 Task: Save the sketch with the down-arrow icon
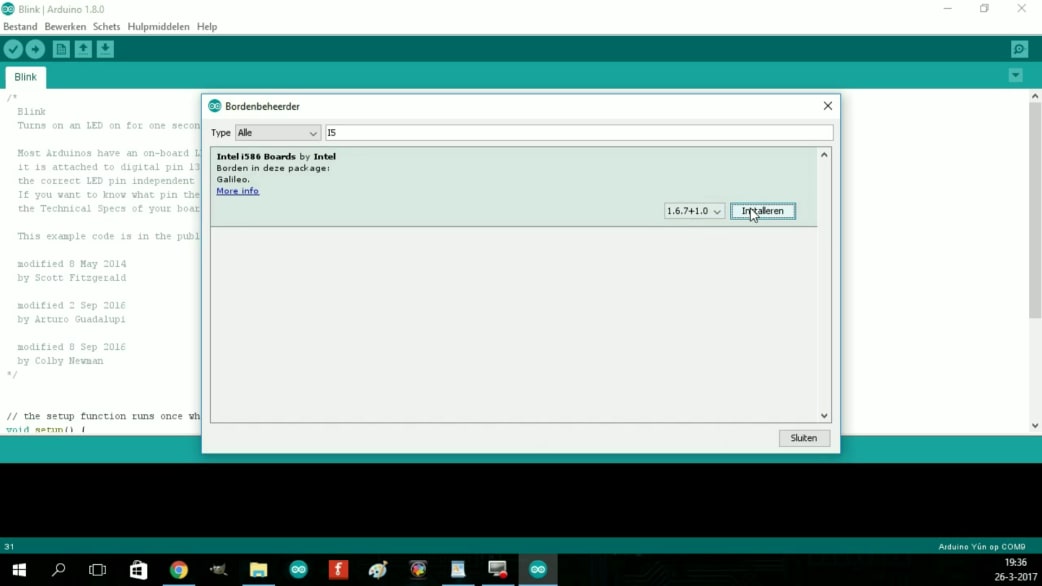click(x=105, y=49)
